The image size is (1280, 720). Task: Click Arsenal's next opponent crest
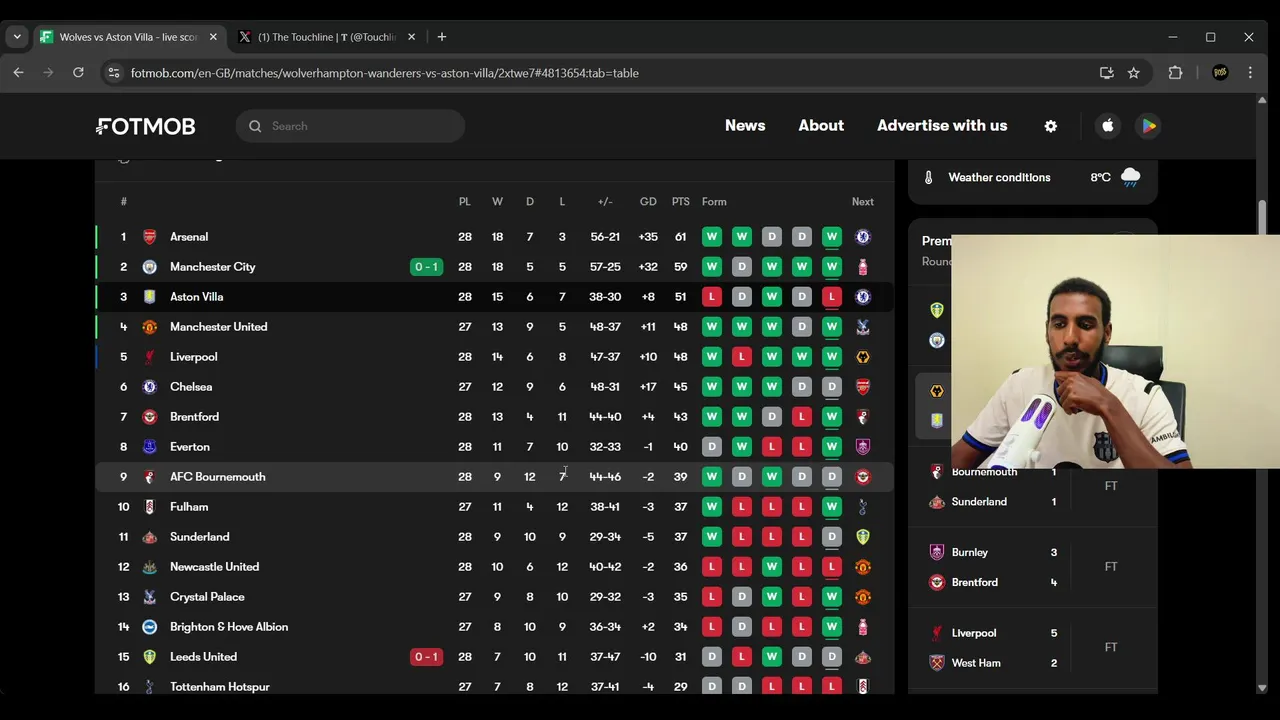pyautogui.click(x=863, y=237)
